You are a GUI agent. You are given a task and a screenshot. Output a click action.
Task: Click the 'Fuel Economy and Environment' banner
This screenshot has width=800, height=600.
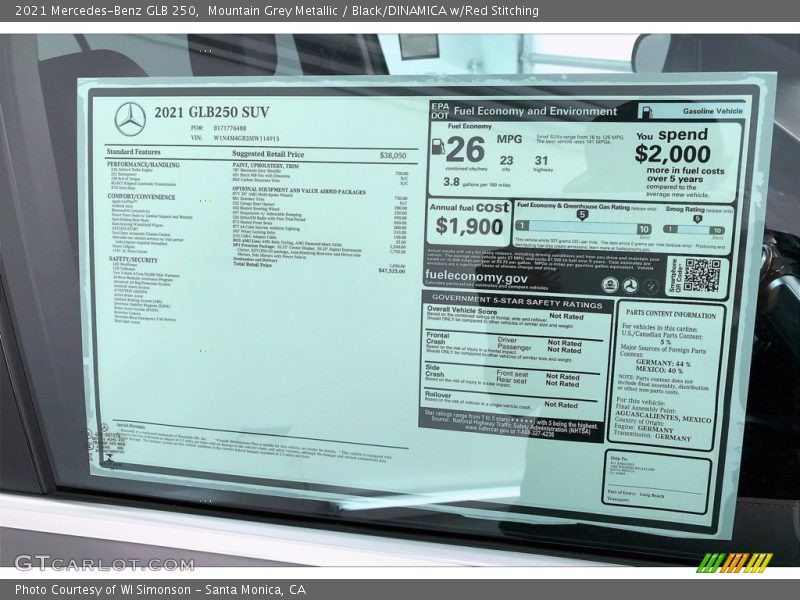point(535,111)
